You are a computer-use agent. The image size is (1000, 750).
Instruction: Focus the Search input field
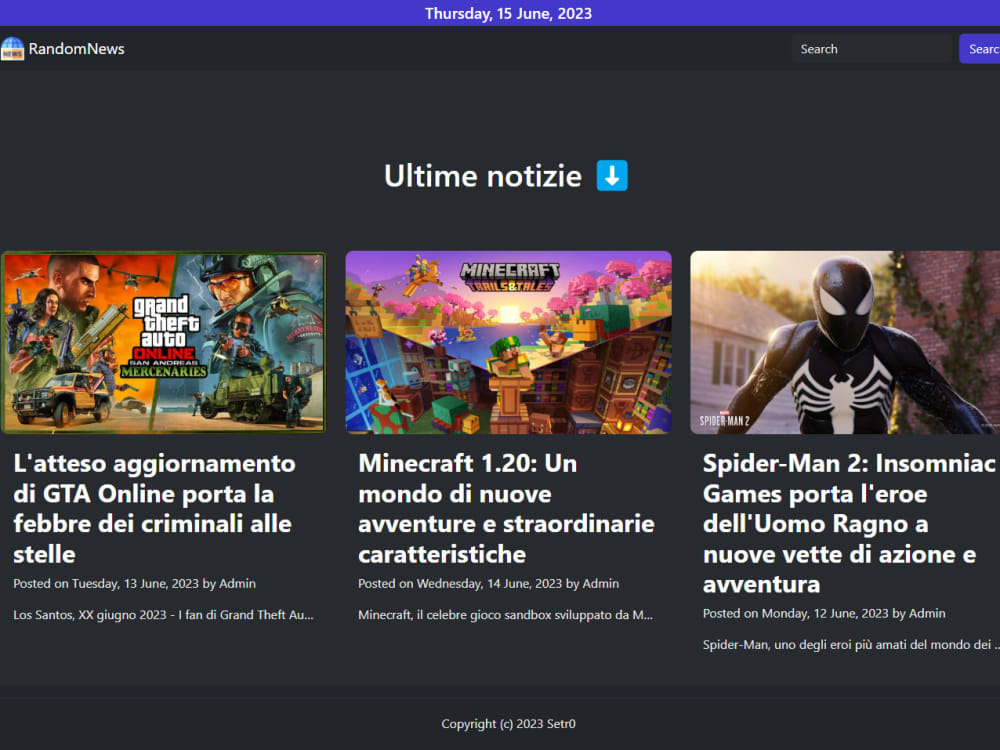tap(871, 49)
